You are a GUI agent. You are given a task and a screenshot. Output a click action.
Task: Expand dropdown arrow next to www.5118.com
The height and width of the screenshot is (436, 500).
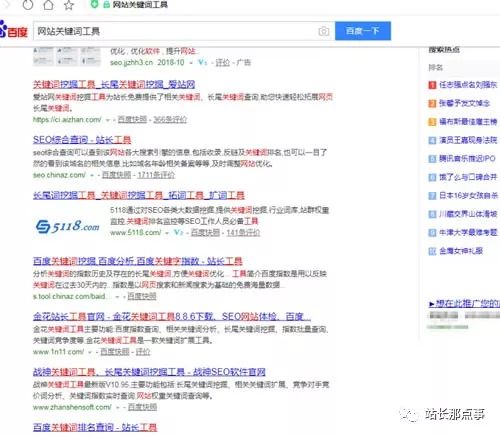click(x=167, y=233)
